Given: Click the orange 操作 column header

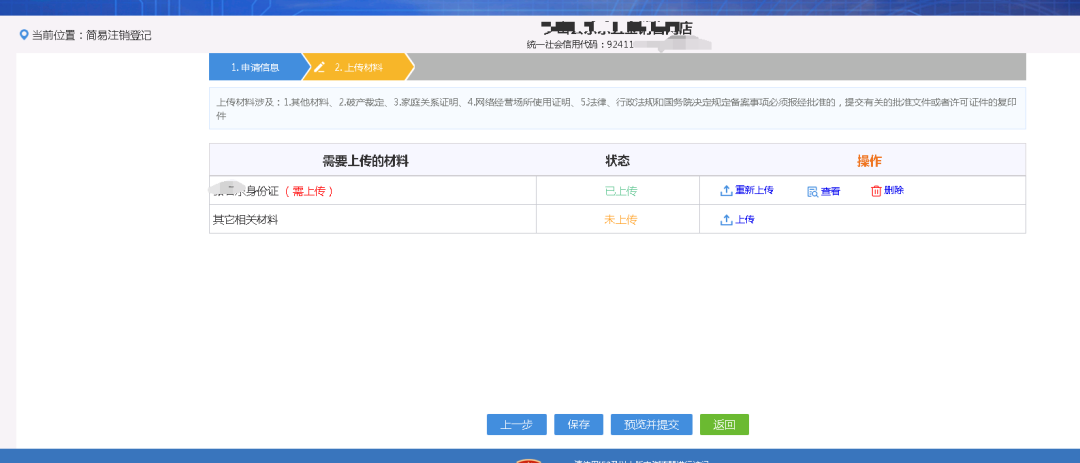Looking at the screenshot, I should tap(869, 161).
